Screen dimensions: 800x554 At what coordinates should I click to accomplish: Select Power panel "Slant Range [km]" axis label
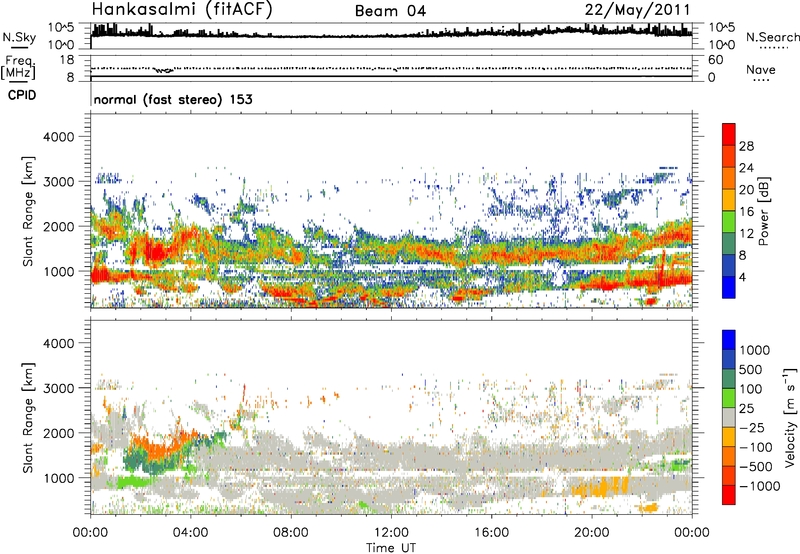pyautogui.click(x=28, y=211)
